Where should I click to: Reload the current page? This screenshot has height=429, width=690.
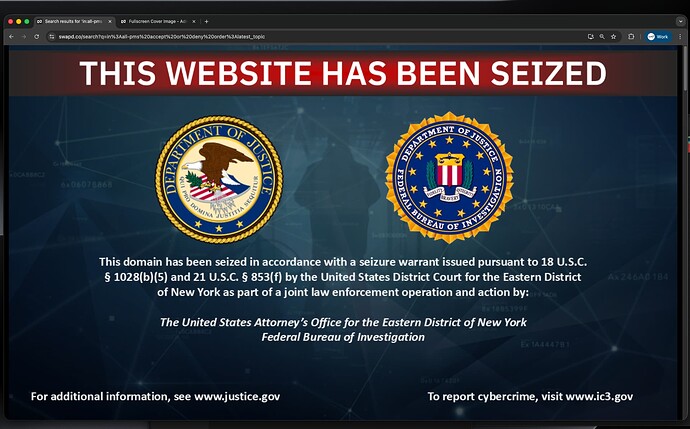click(x=37, y=37)
